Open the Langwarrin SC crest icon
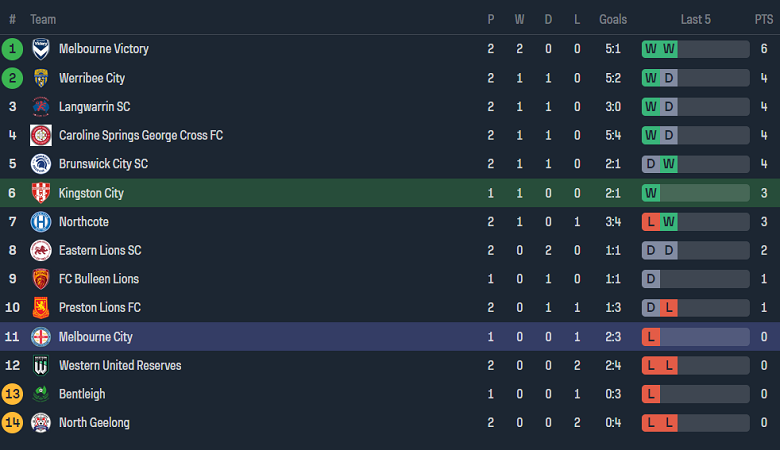The height and width of the screenshot is (450, 780). pyautogui.click(x=41, y=107)
